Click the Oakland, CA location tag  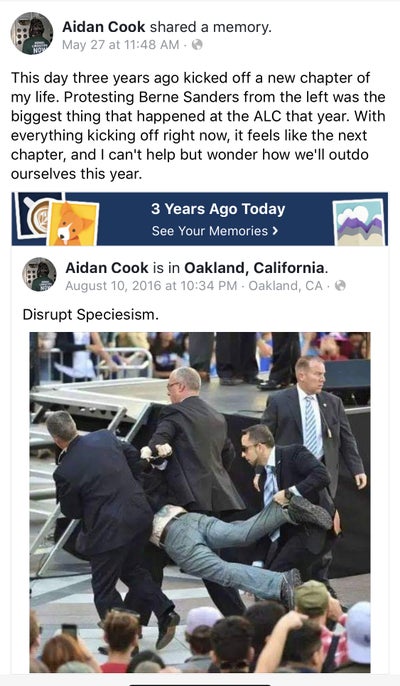285,286
